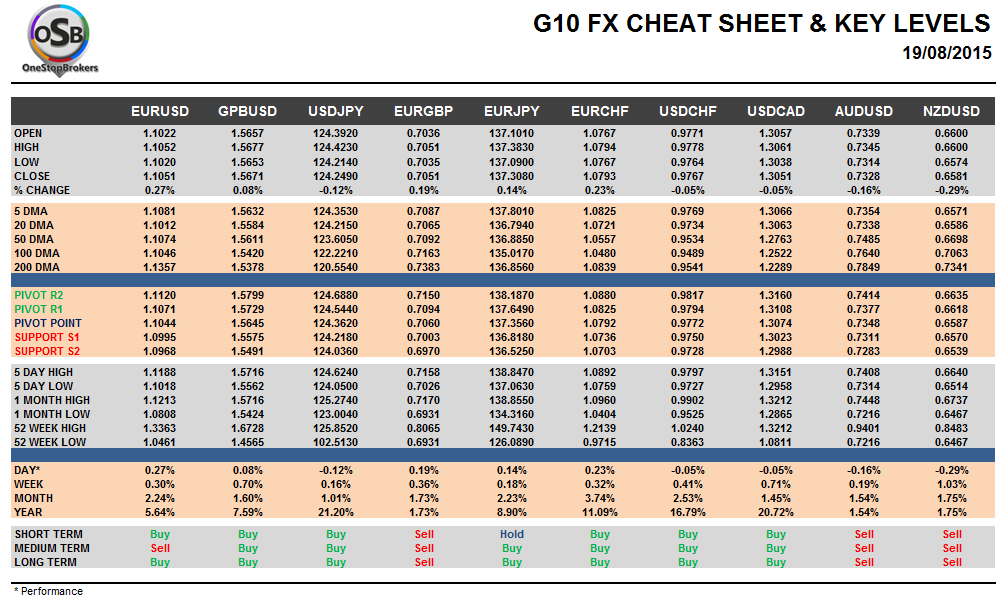The width and height of the screenshot is (1004, 608).
Task: Select the NZDUSD column header
Action: [x=952, y=111]
